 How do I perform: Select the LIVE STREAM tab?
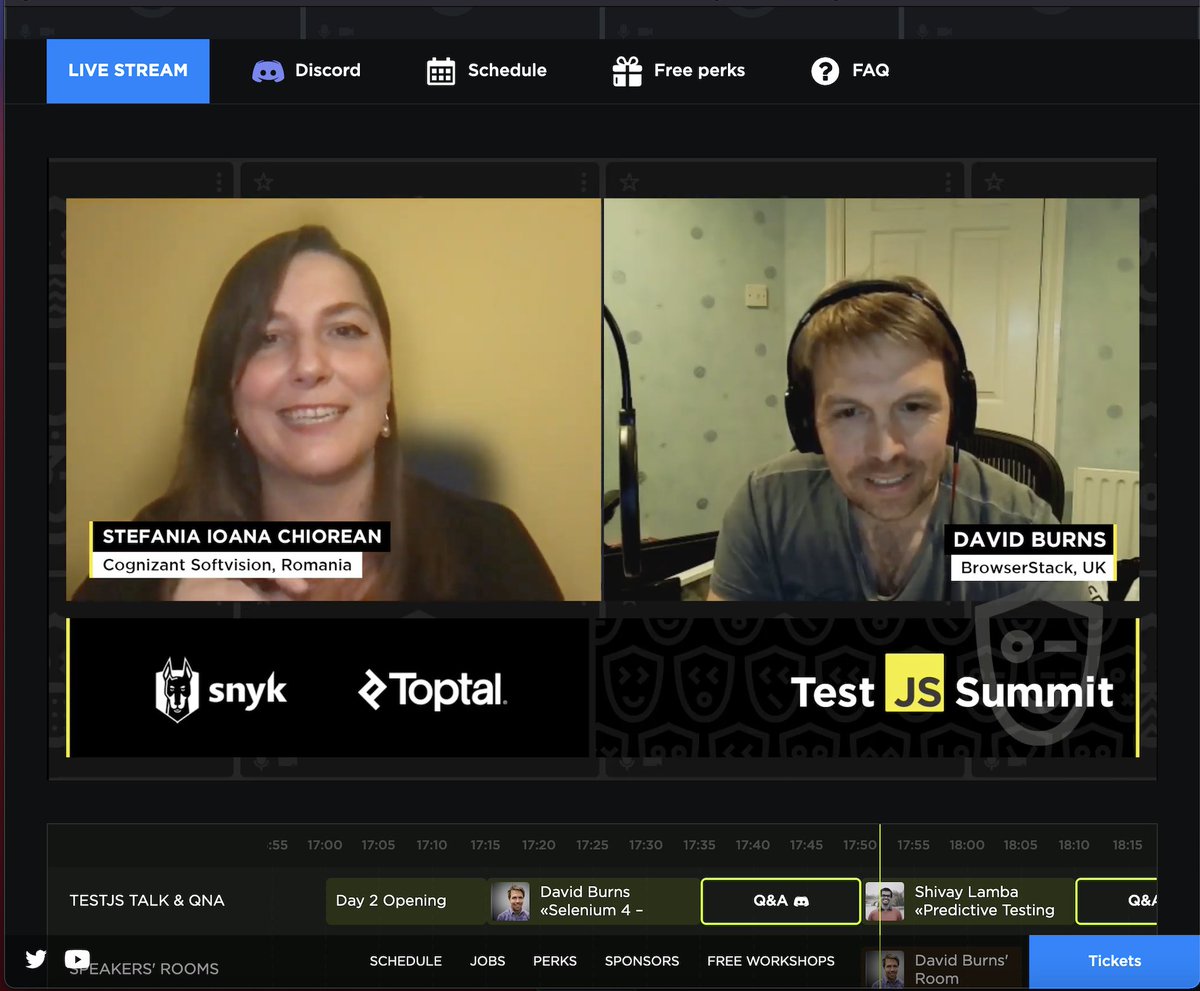[128, 71]
